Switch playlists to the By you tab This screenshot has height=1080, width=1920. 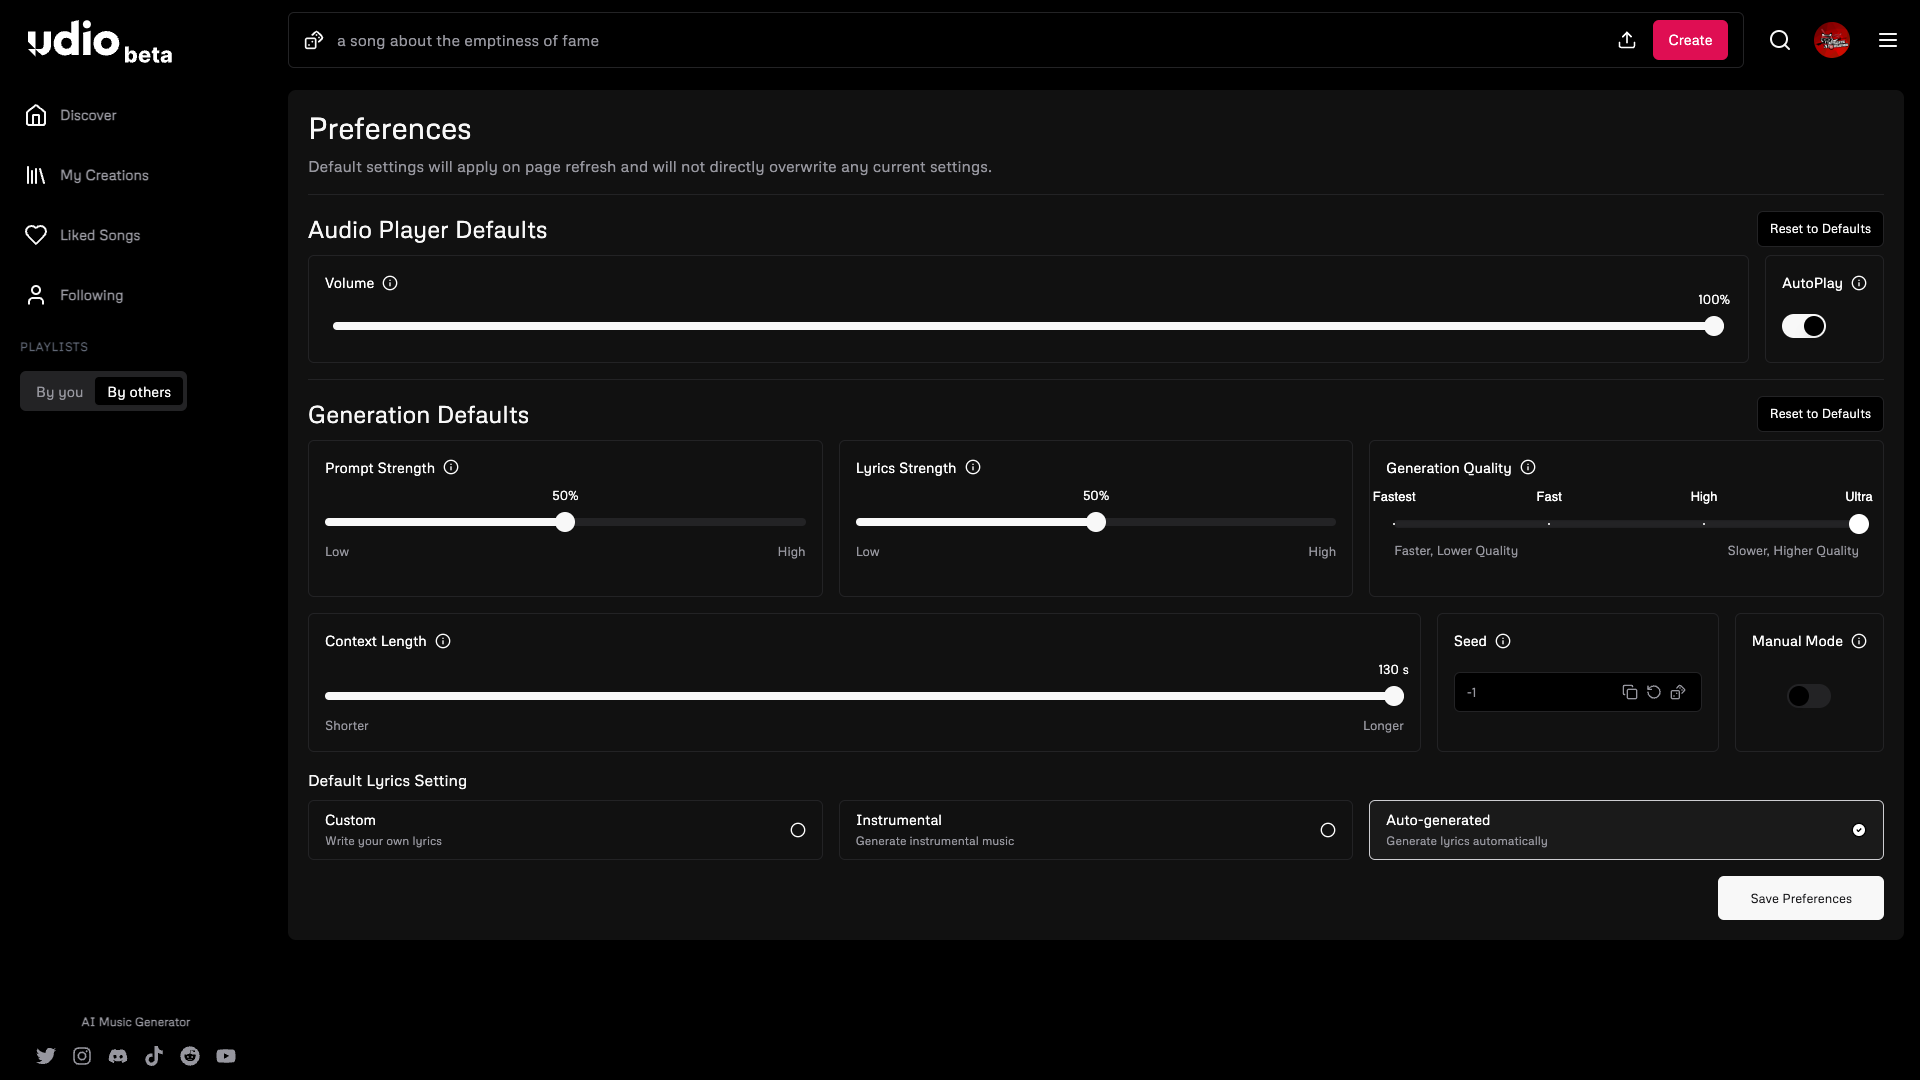[x=60, y=392]
